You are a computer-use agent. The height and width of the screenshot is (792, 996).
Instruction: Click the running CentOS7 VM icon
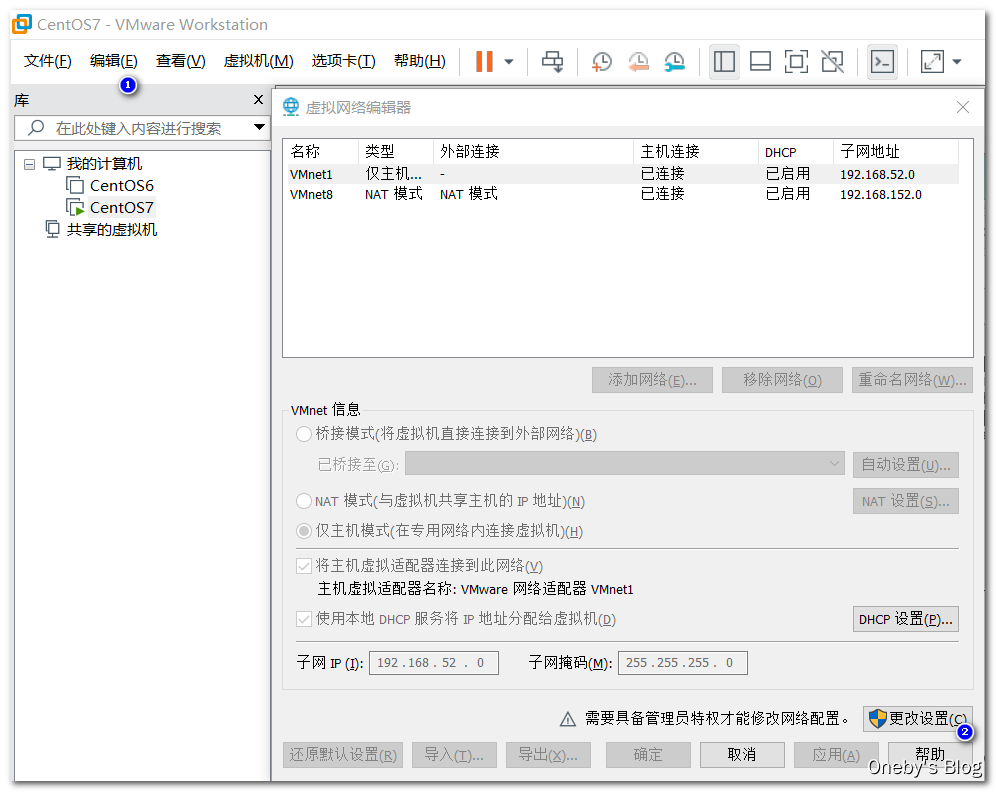coord(75,207)
